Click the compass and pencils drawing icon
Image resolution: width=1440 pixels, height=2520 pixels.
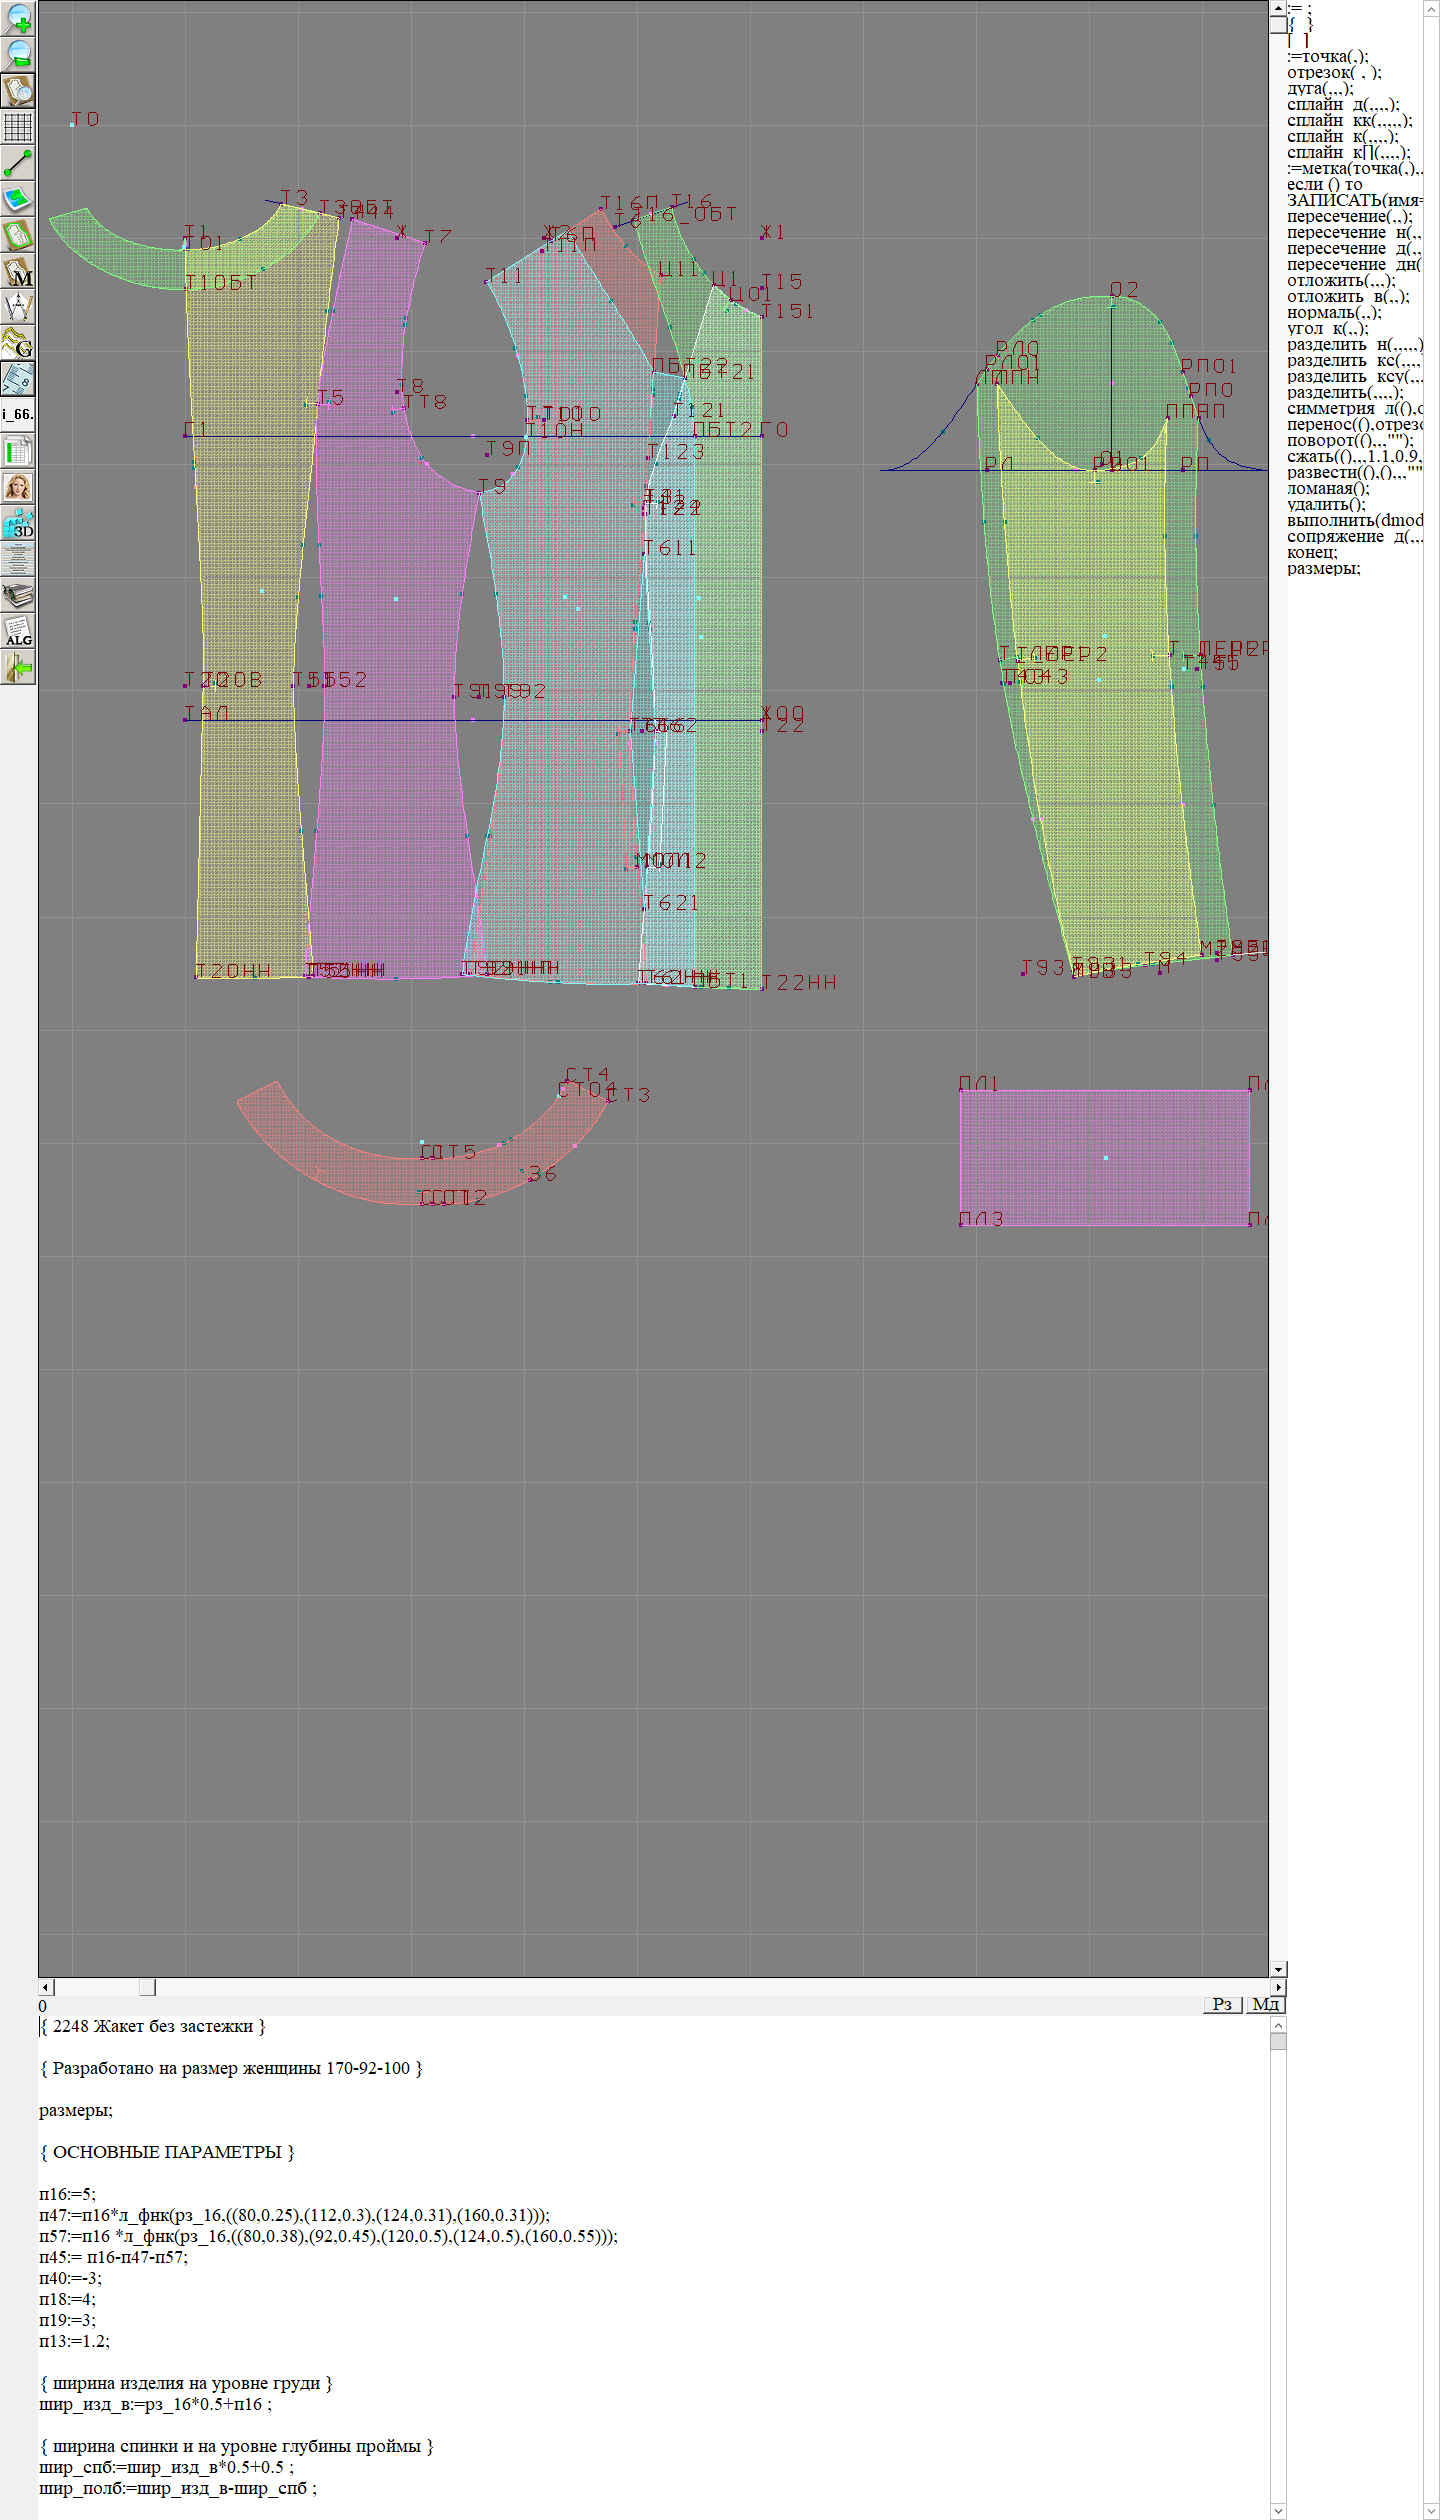[18, 307]
